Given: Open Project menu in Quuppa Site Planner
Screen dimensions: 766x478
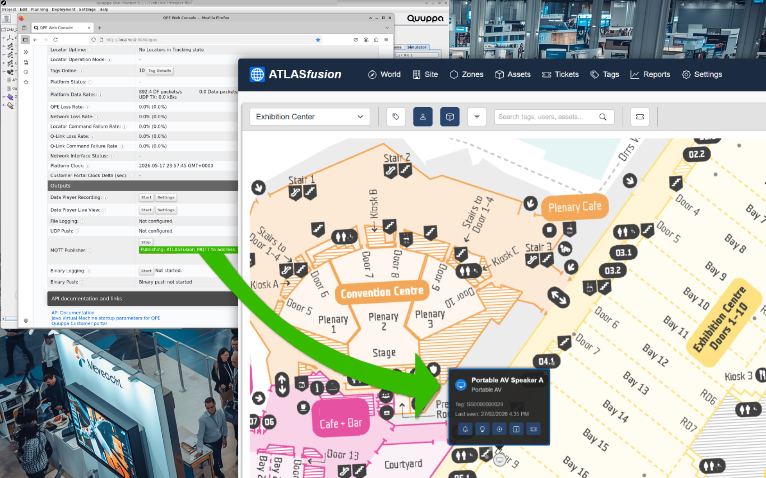Looking at the screenshot, I should click(9, 9).
